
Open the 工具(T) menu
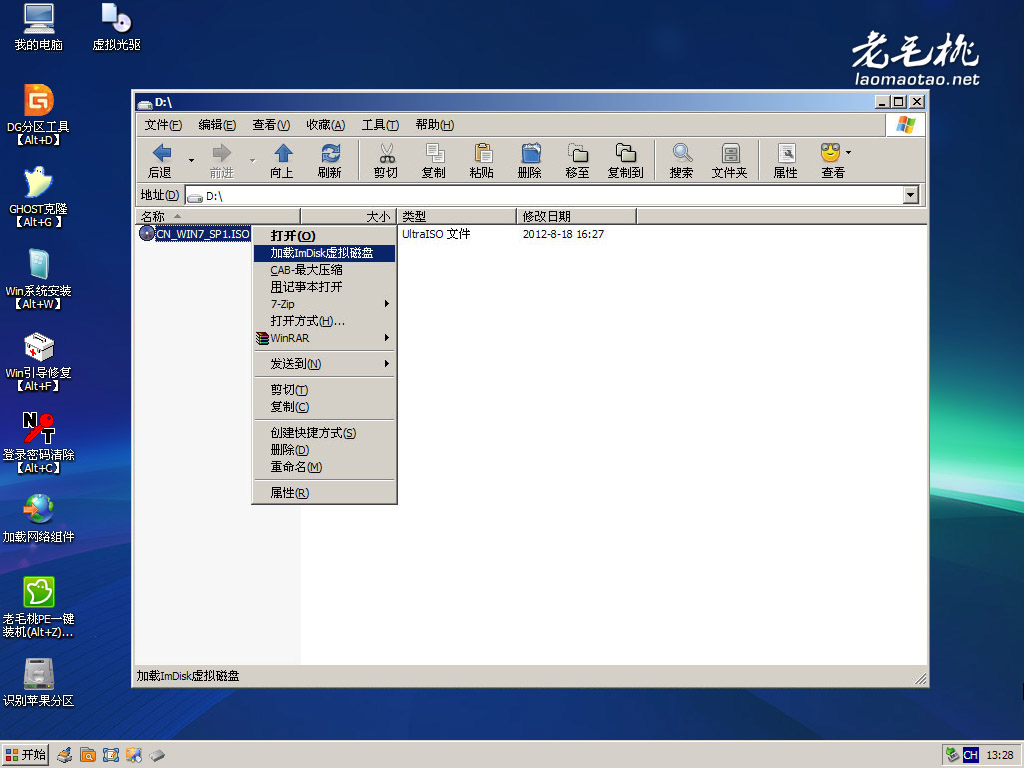[x=380, y=125]
